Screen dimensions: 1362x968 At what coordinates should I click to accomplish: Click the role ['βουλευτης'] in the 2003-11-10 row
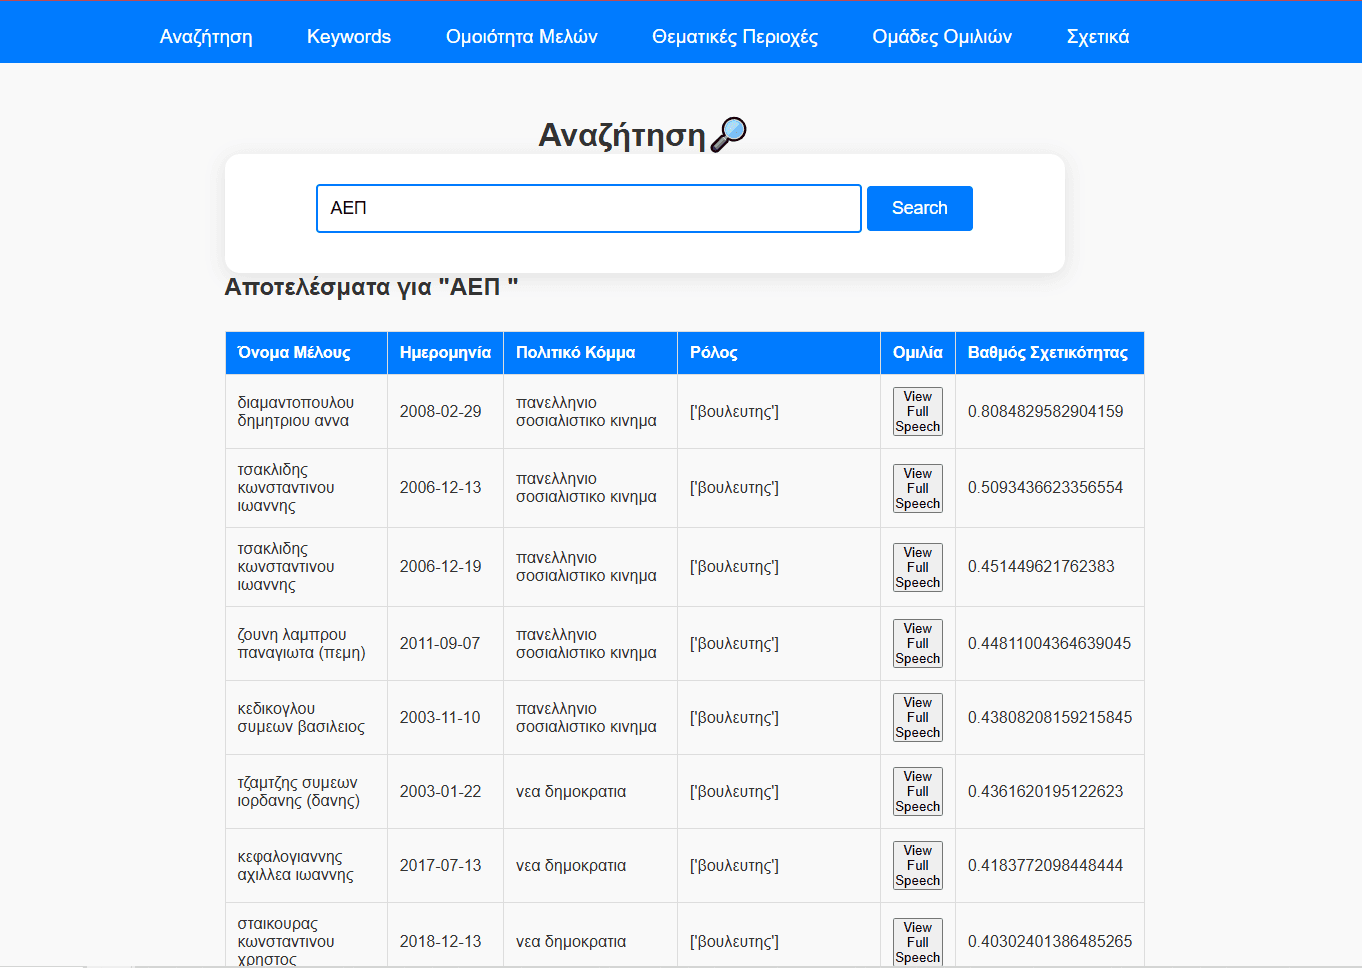click(x=734, y=718)
